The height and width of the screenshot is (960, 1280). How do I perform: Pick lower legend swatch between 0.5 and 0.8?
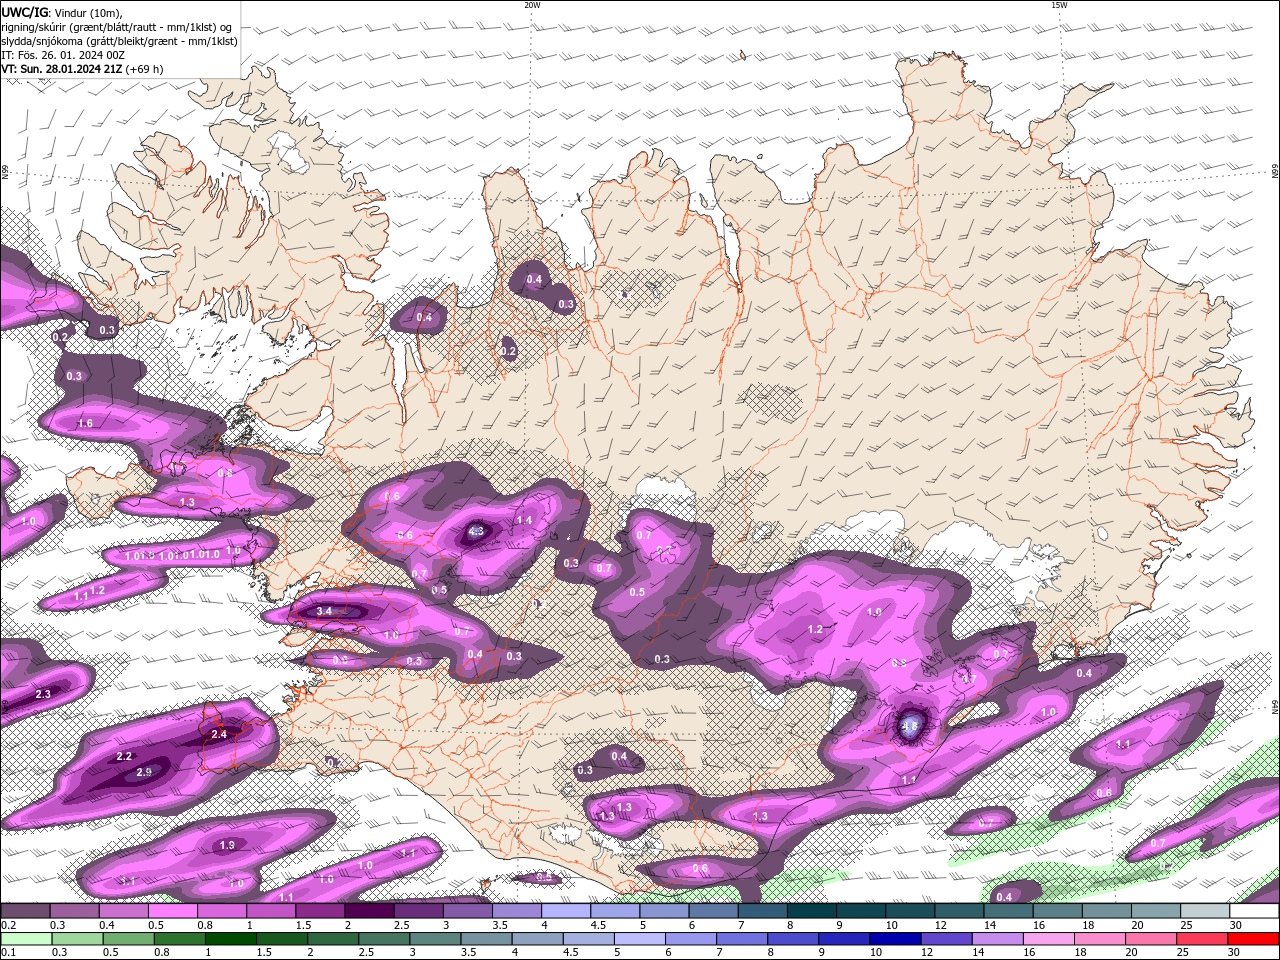(127, 939)
